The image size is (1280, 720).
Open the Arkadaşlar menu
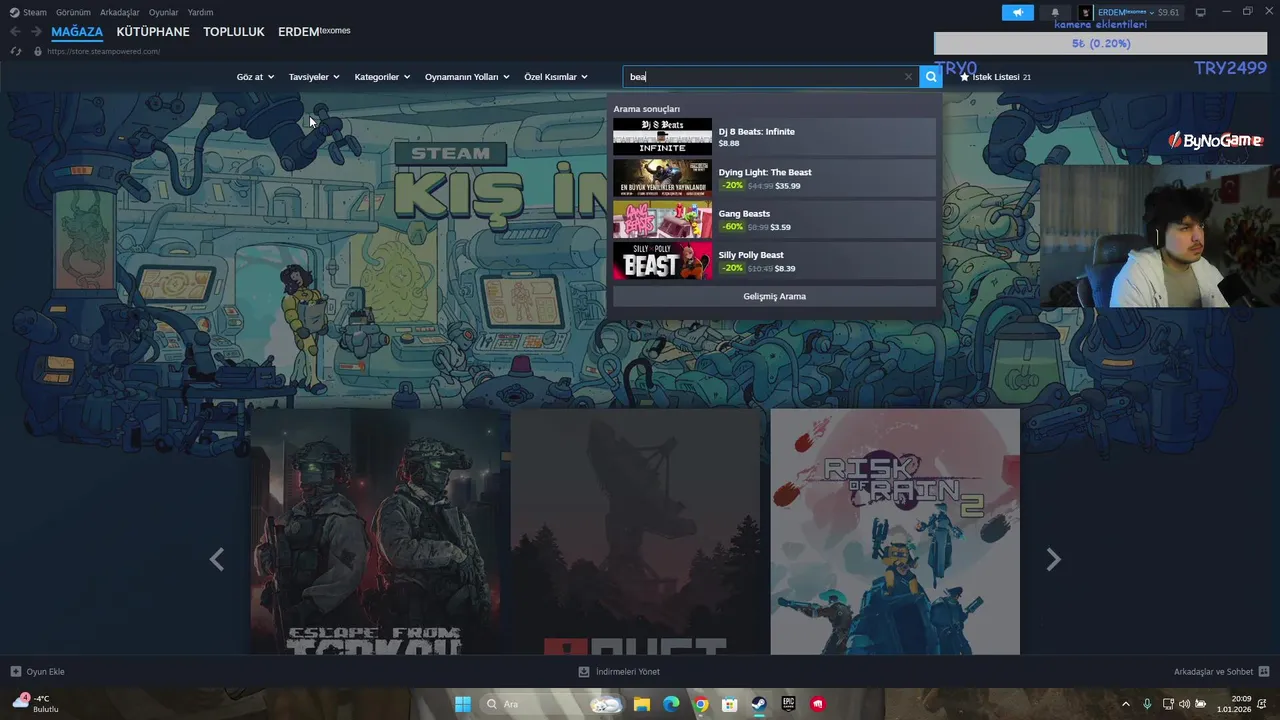tap(120, 12)
